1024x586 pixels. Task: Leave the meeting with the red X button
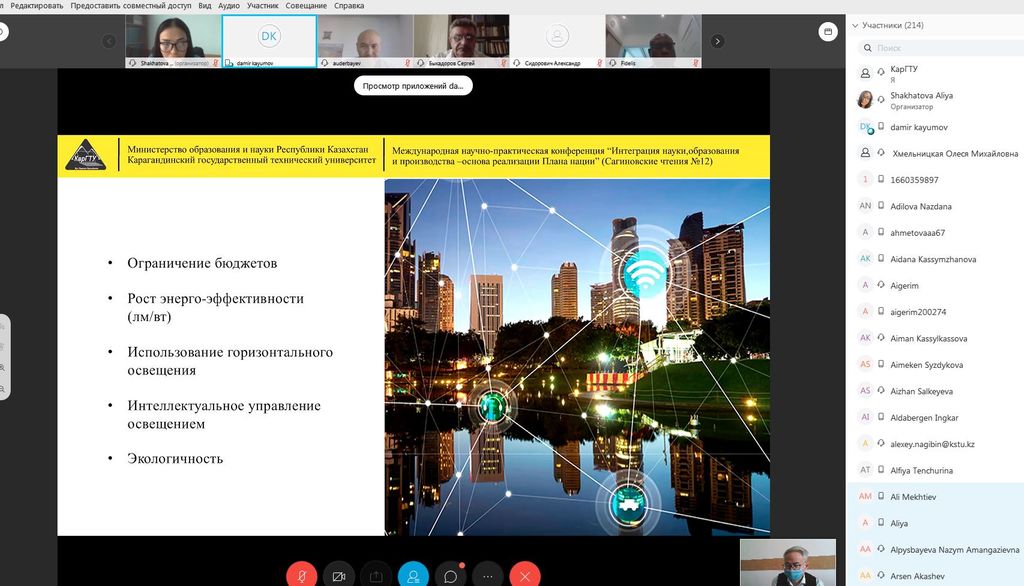[x=525, y=576]
